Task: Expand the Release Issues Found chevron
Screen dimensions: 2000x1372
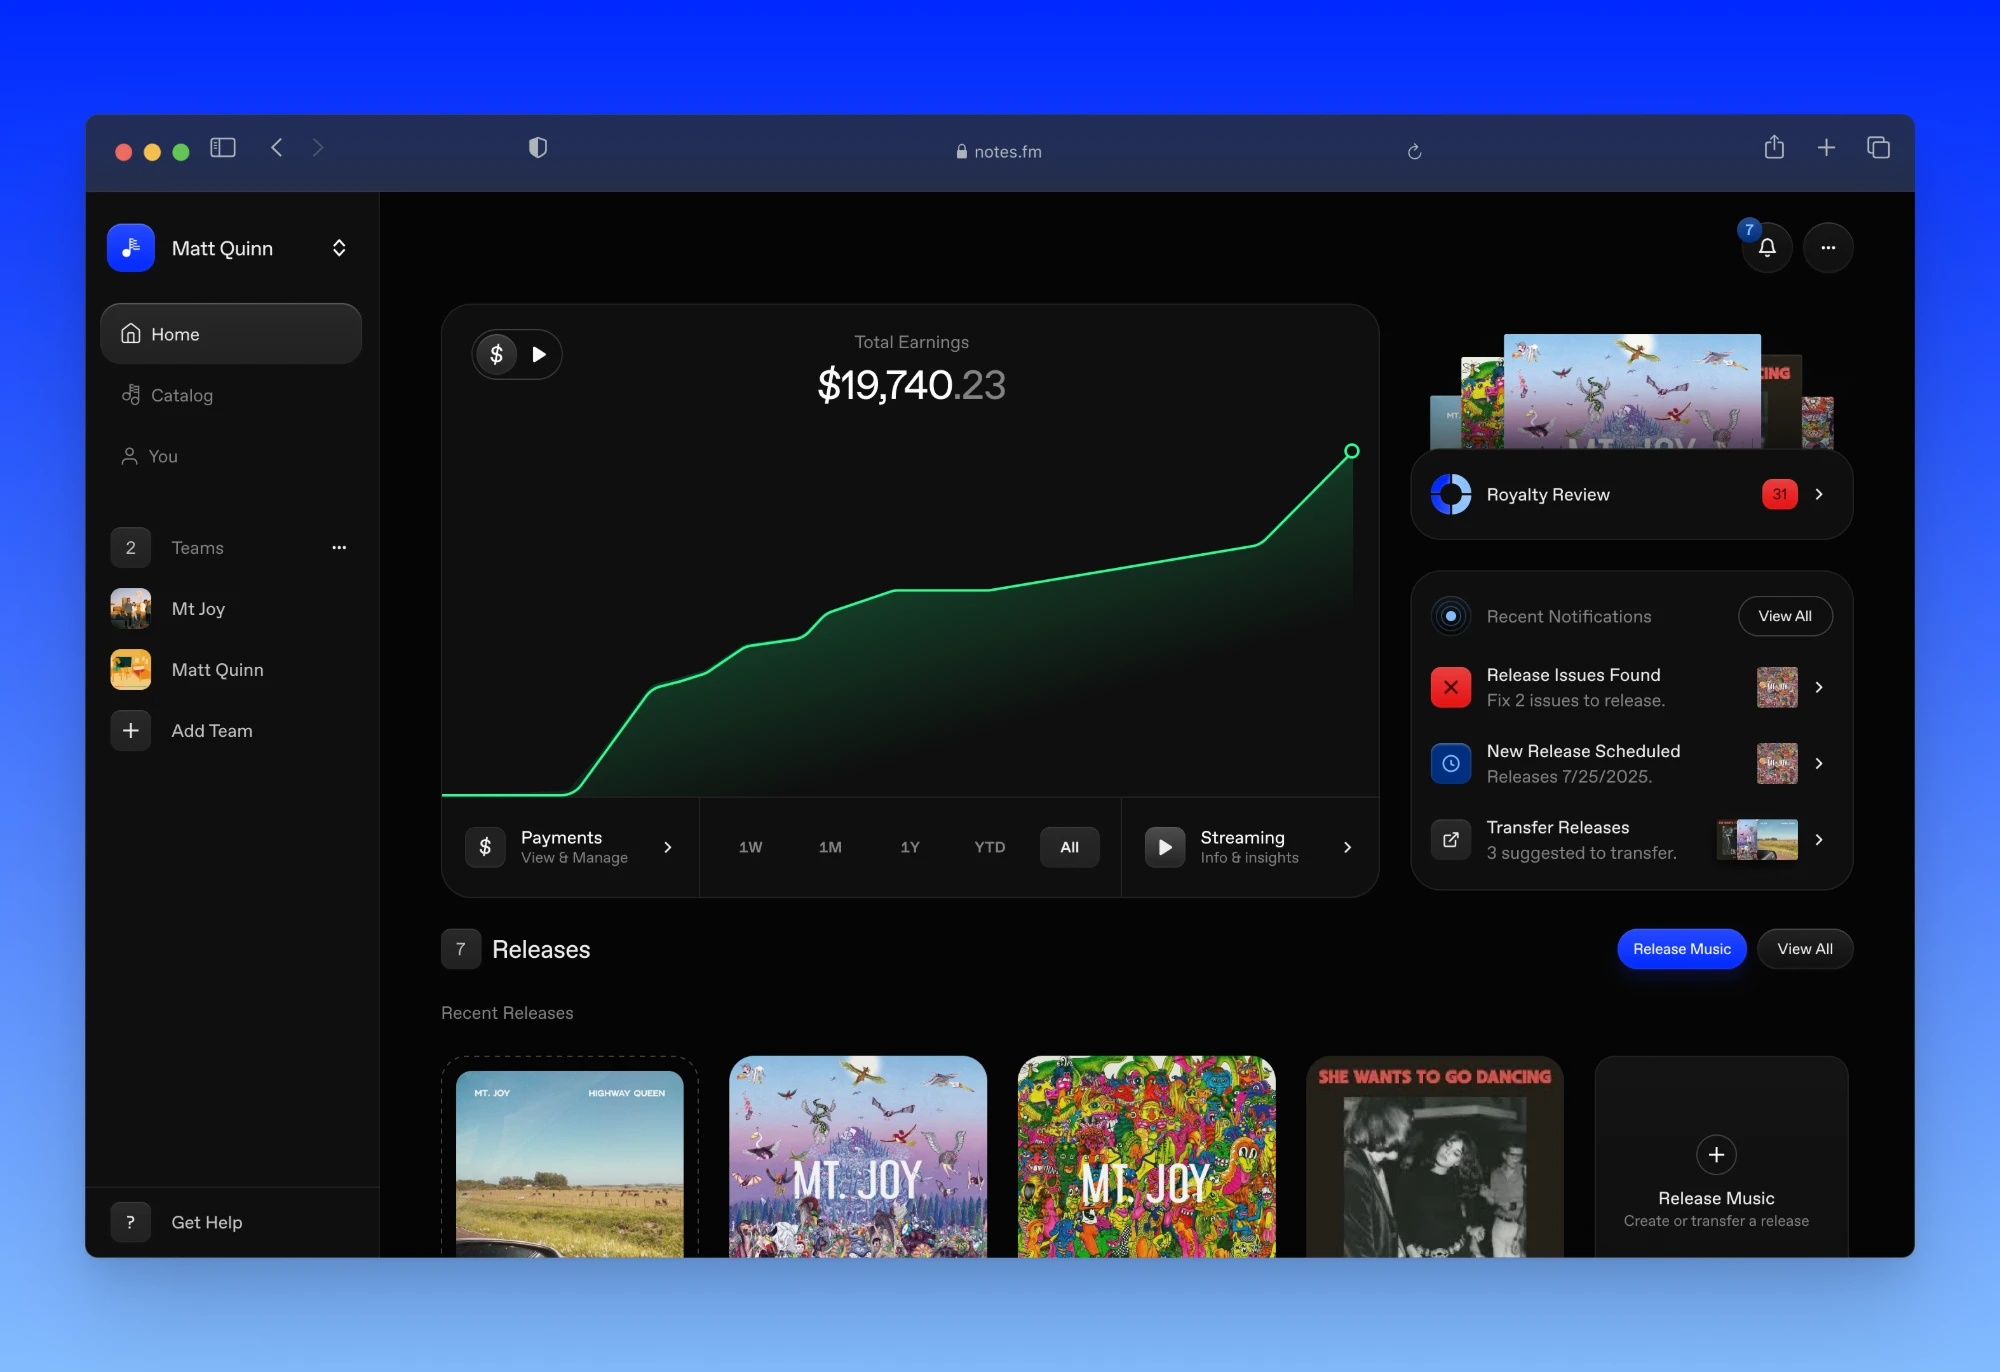Action: pos(1819,687)
